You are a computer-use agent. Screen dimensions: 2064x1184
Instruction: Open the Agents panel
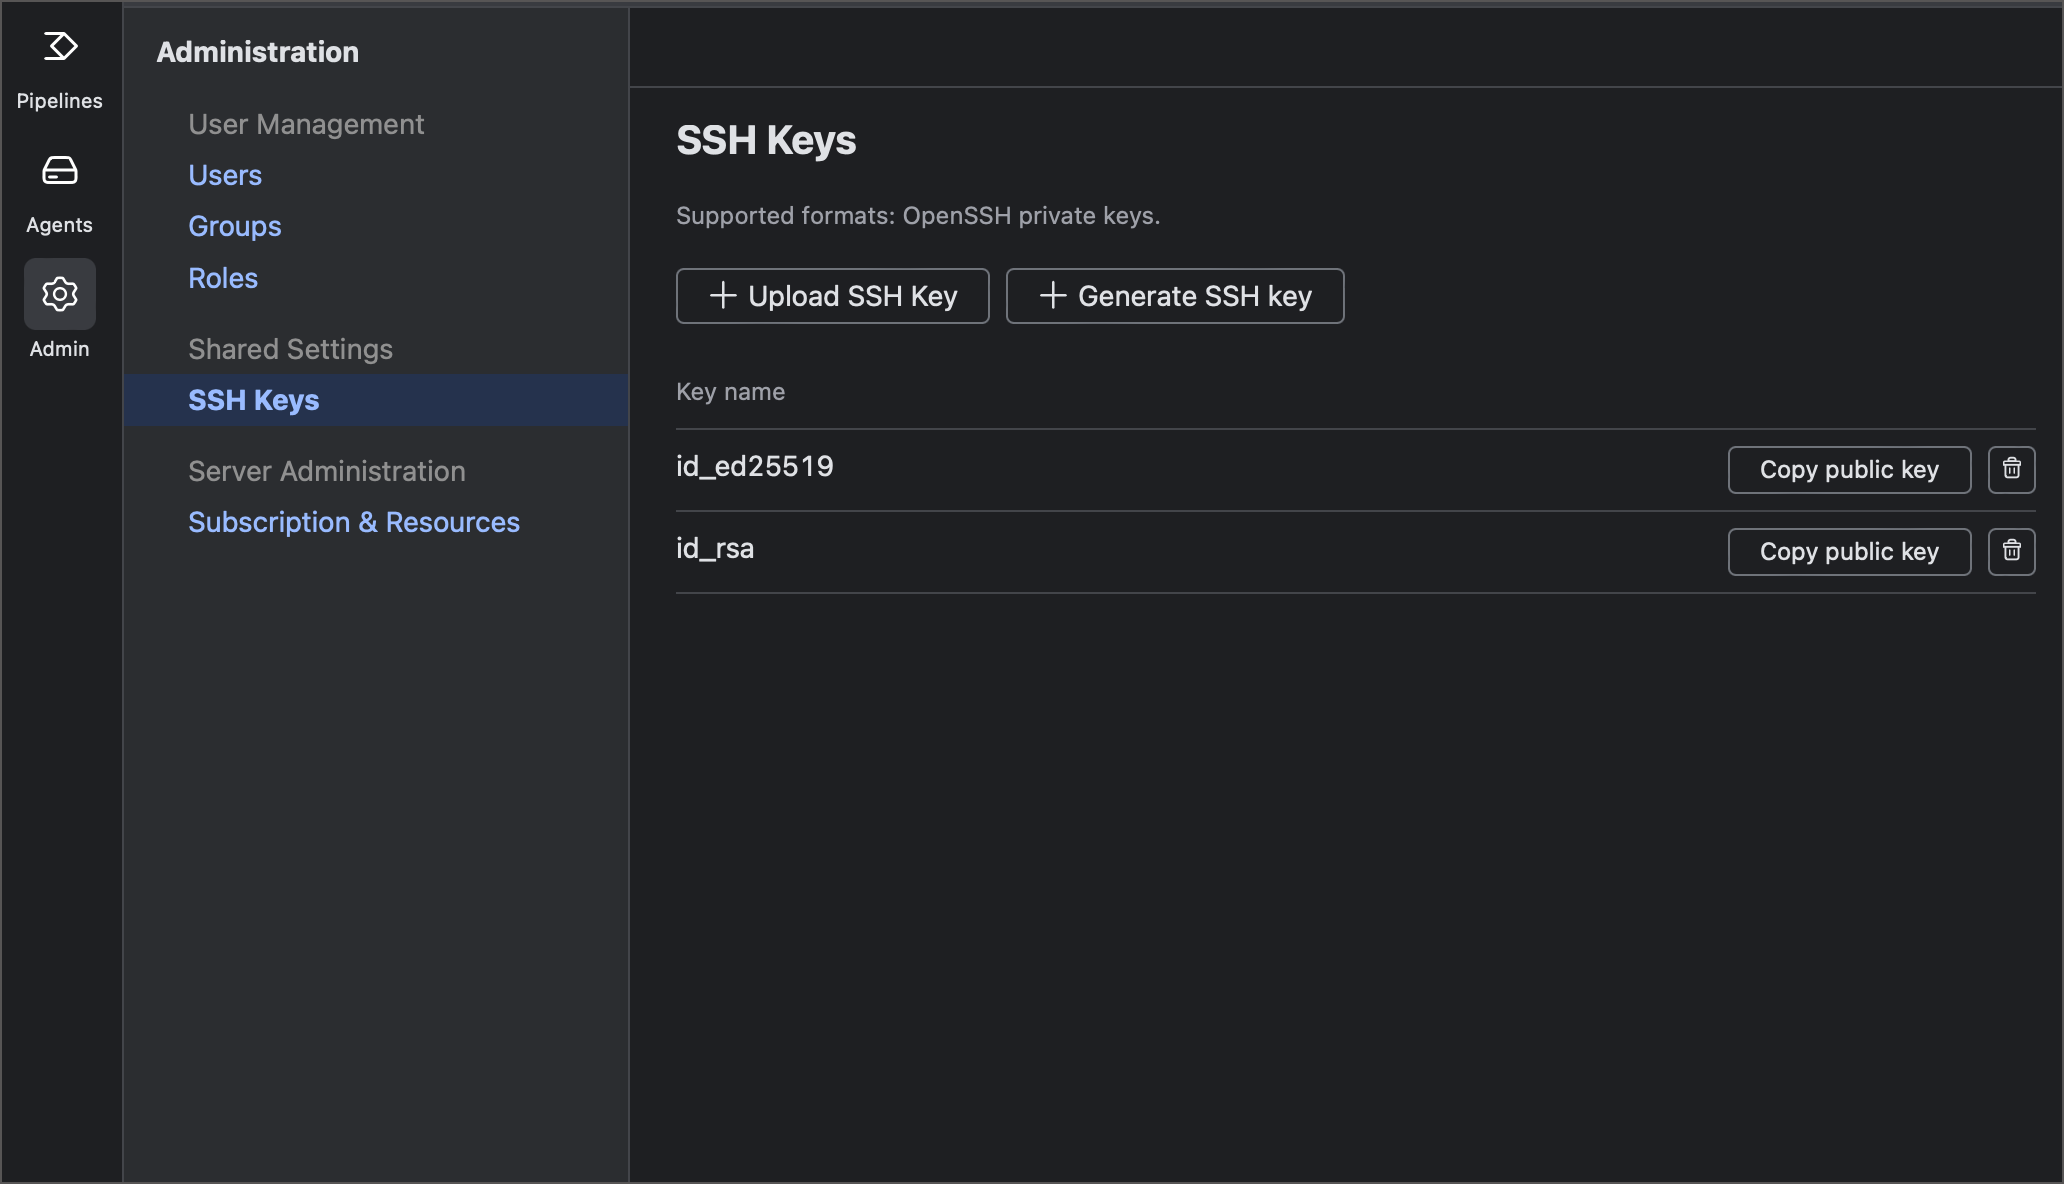[59, 190]
